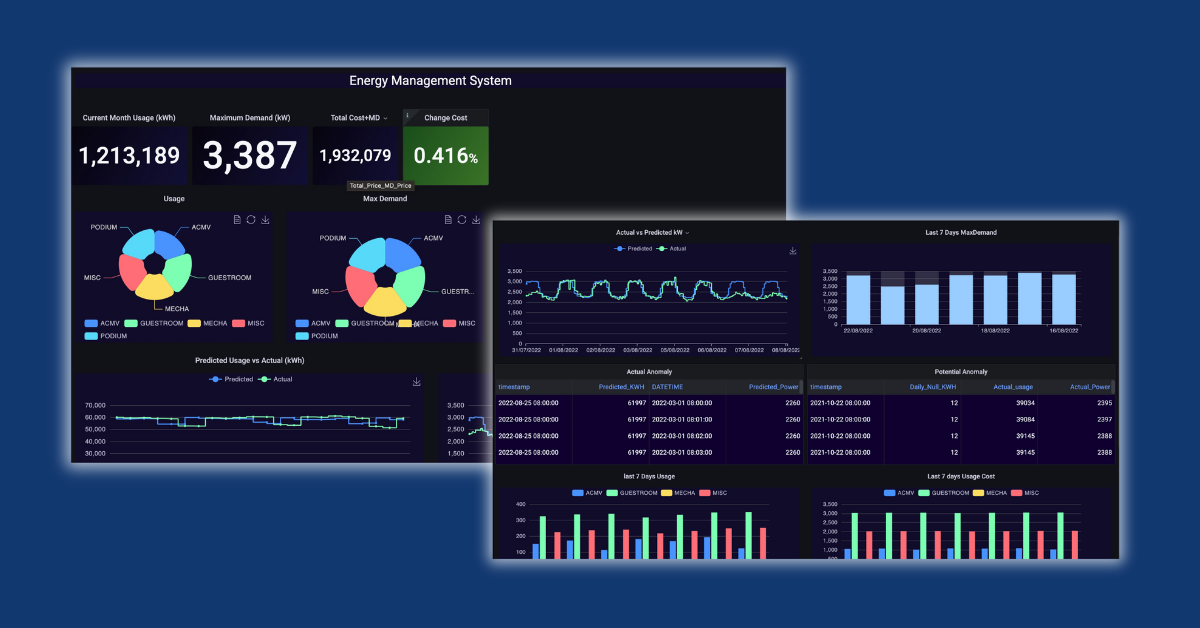Screen dimensions: 1200x628
Task: Click refresh icon on Usage pie chart
Action: [x=251, y=219]
